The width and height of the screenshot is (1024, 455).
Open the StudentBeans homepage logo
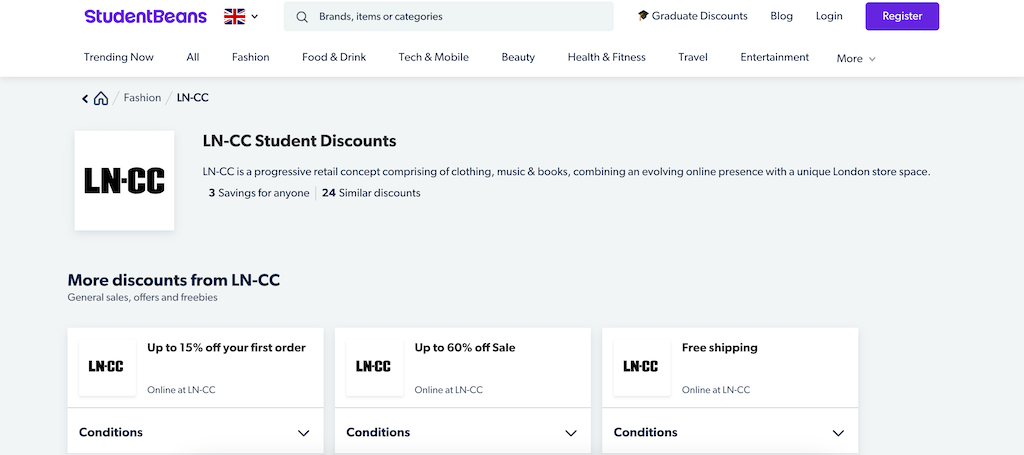pos(146,16)
